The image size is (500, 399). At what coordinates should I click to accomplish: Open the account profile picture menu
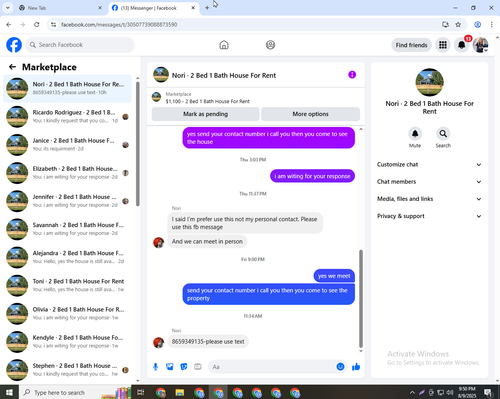[480, 45]
